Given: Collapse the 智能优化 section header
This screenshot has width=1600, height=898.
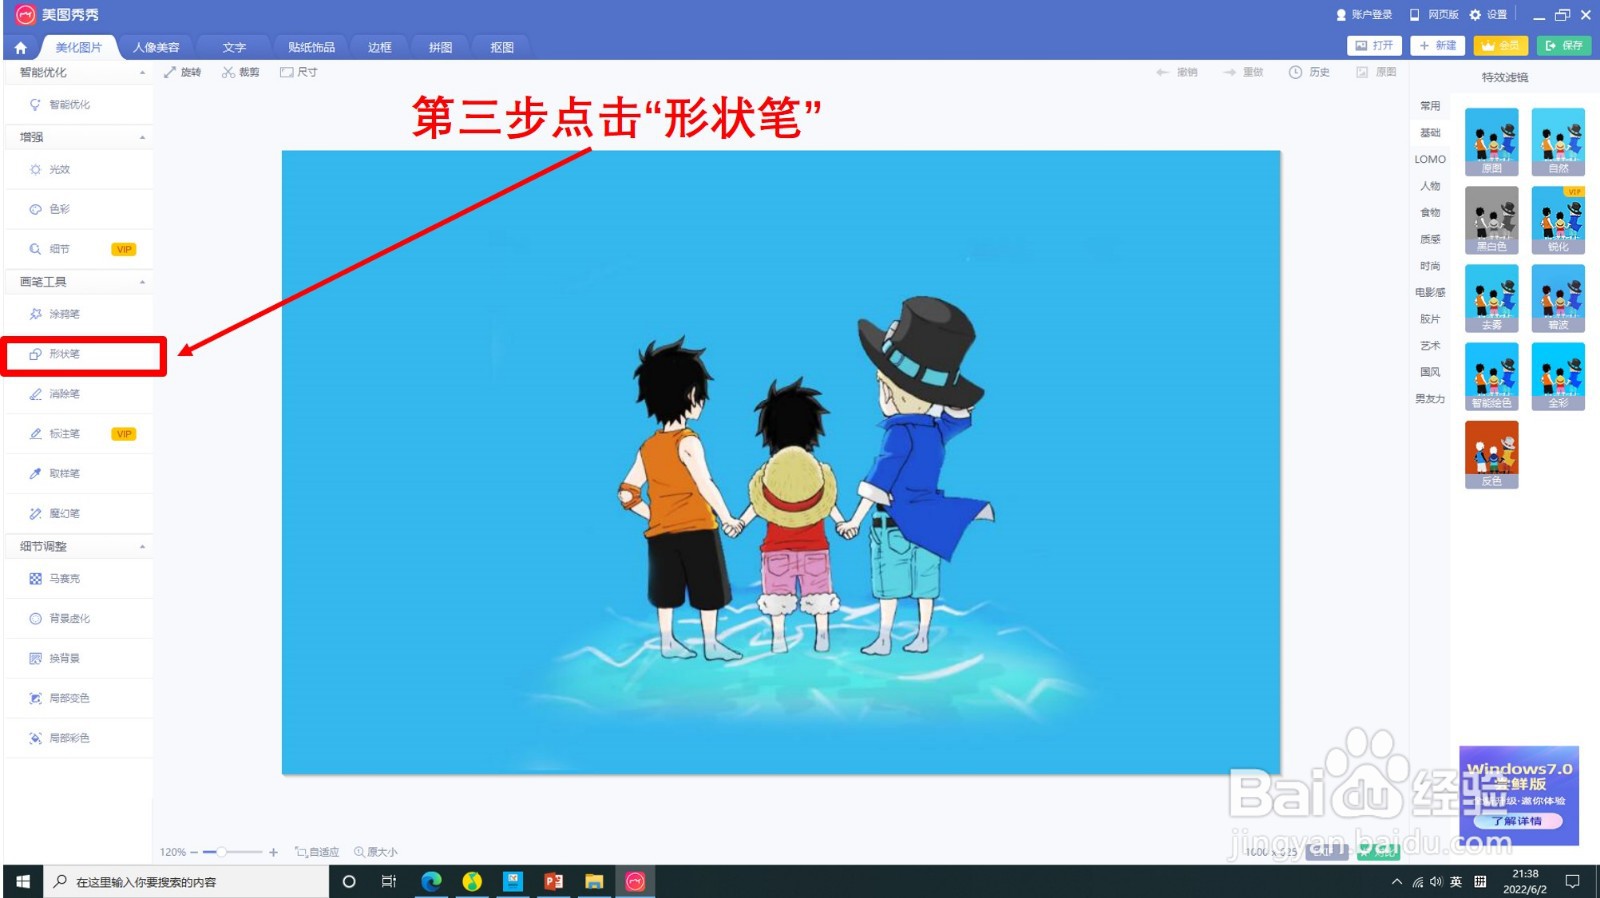Looking at the screenshot, I should click(x=142, y=72).
